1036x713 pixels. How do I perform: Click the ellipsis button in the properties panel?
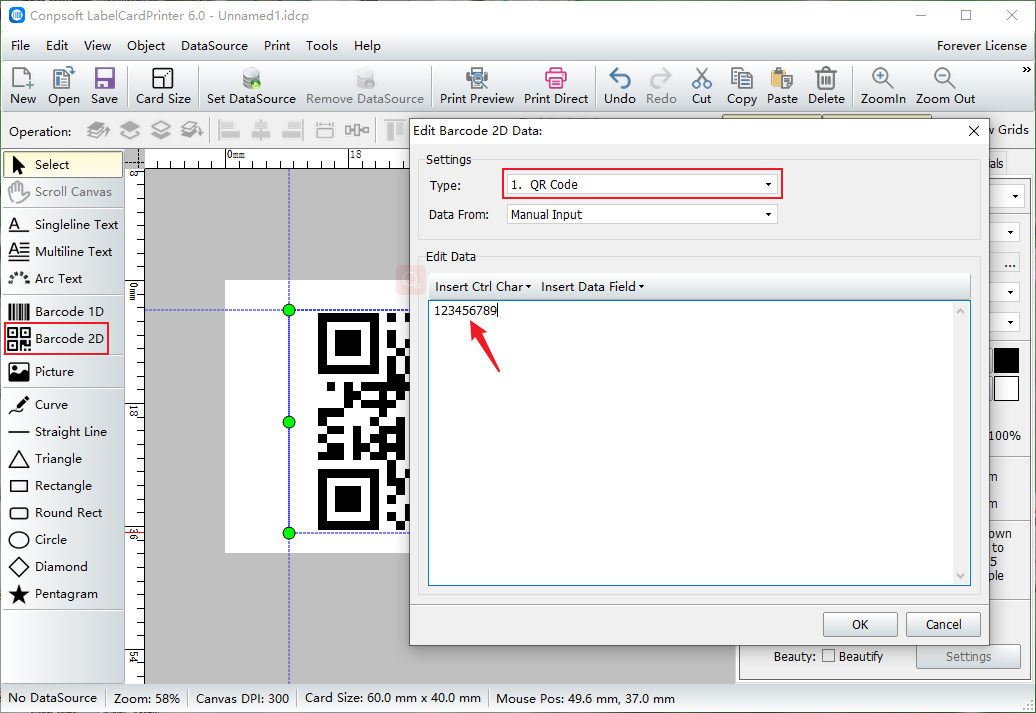[x=1010, y=264]
